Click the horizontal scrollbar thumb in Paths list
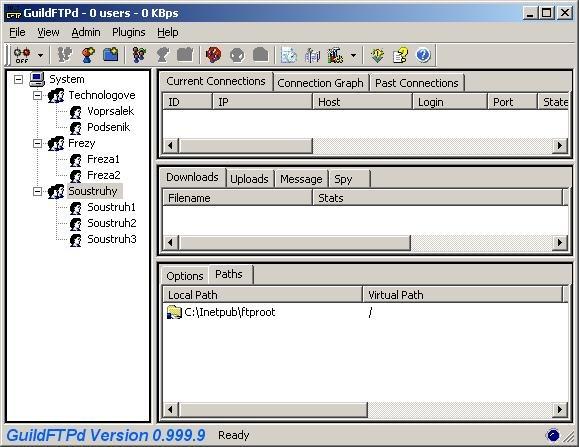The width and height of the screenshot is (579, 447). [x=273, y=409]
